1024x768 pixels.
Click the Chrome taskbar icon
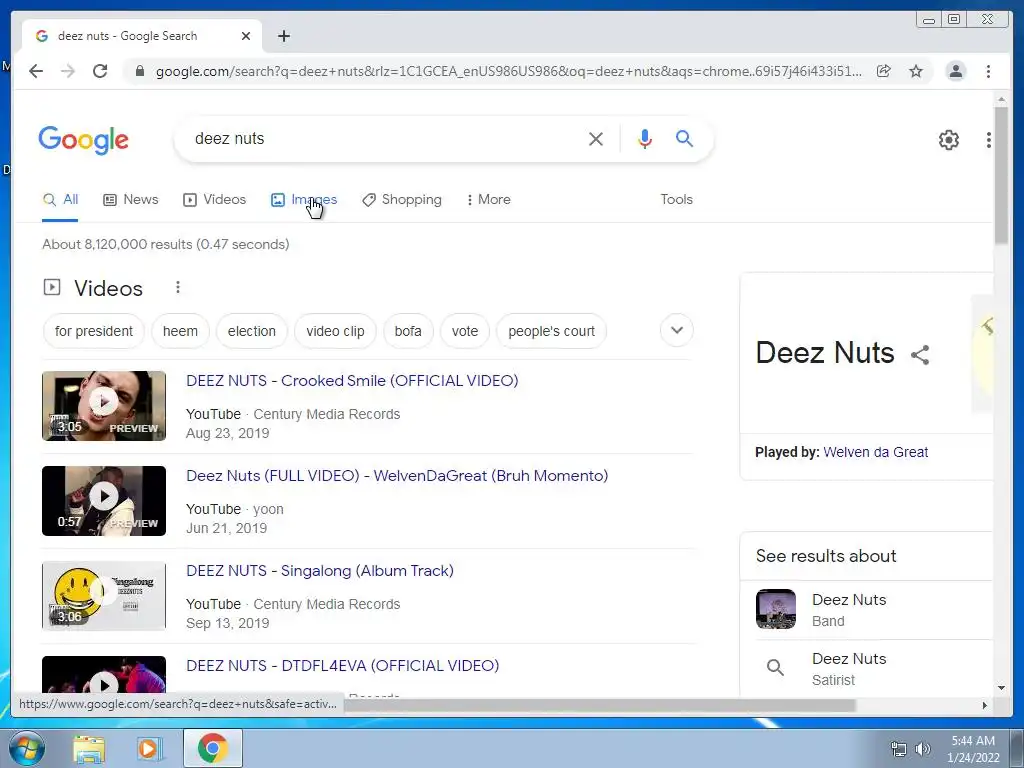212,748
